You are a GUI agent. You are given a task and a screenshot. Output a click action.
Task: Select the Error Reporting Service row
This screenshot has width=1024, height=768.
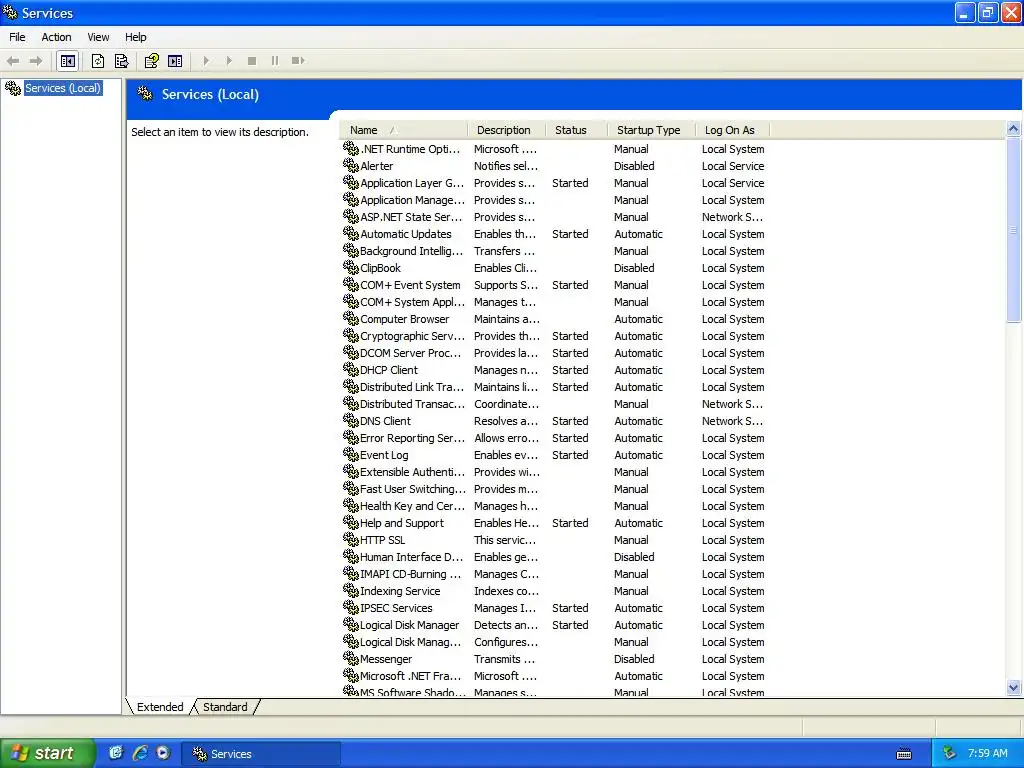[554, 438]
